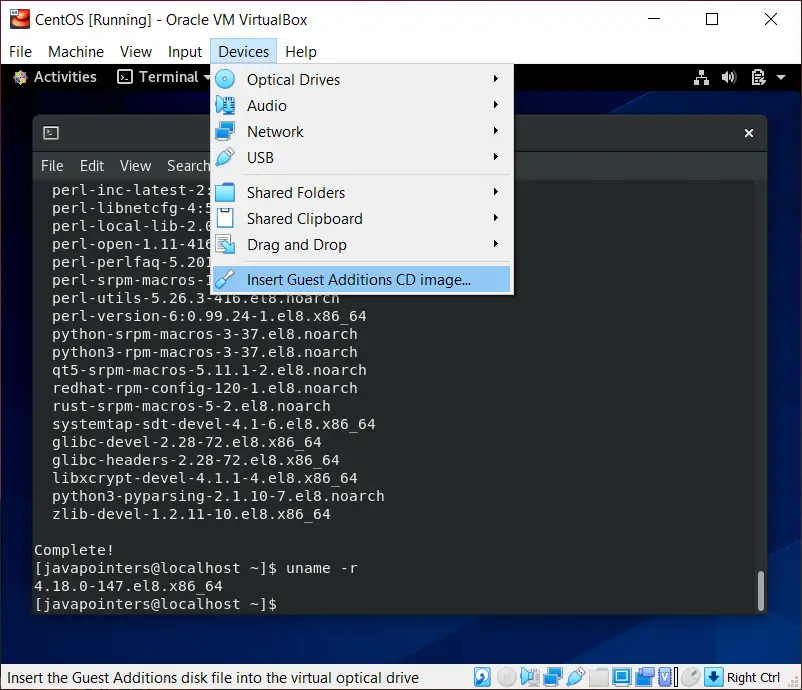
Task: Open the system tray dropdown arrow
Action: (781, 78)
